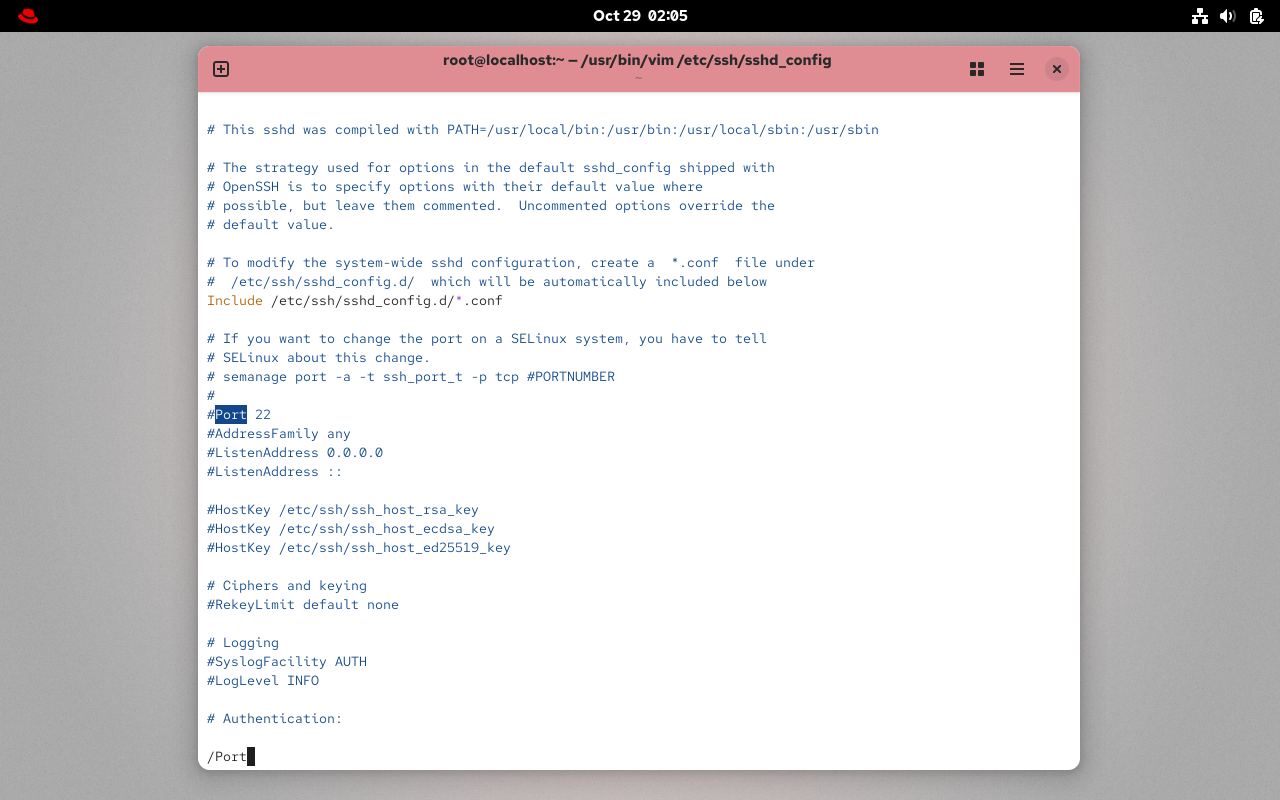Screen dimensions: 1280x800
Task: Open the clock calendar menu showing Oct 29
Action: 640,15
